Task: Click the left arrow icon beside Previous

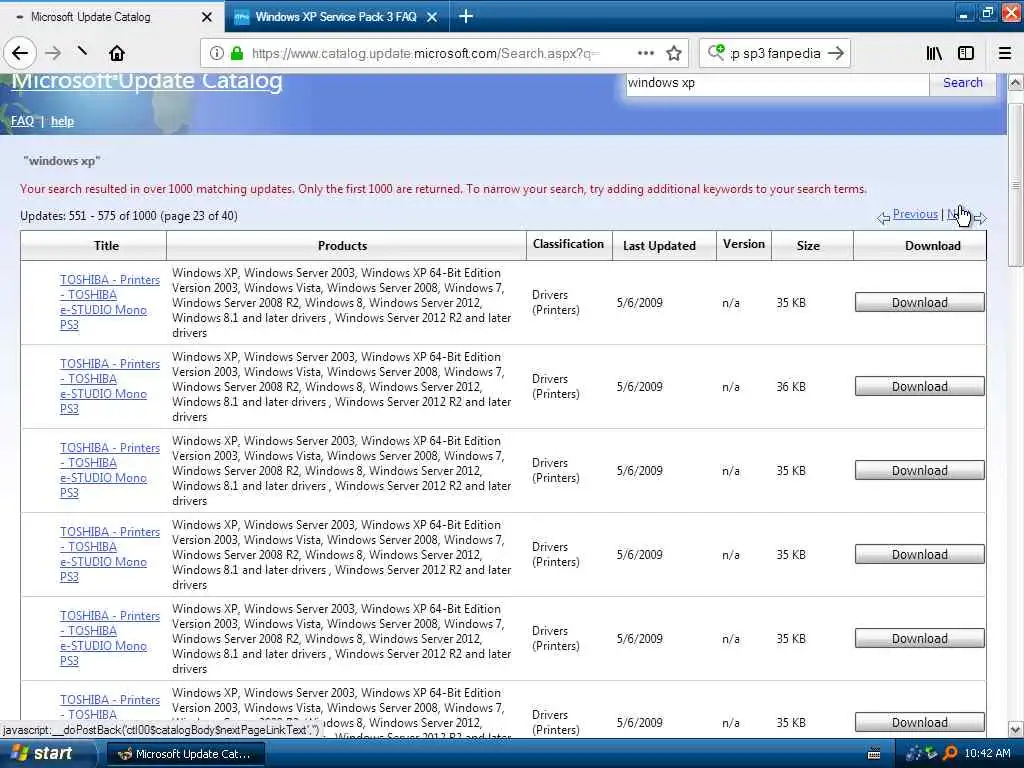Action: (x=883, y=218)
